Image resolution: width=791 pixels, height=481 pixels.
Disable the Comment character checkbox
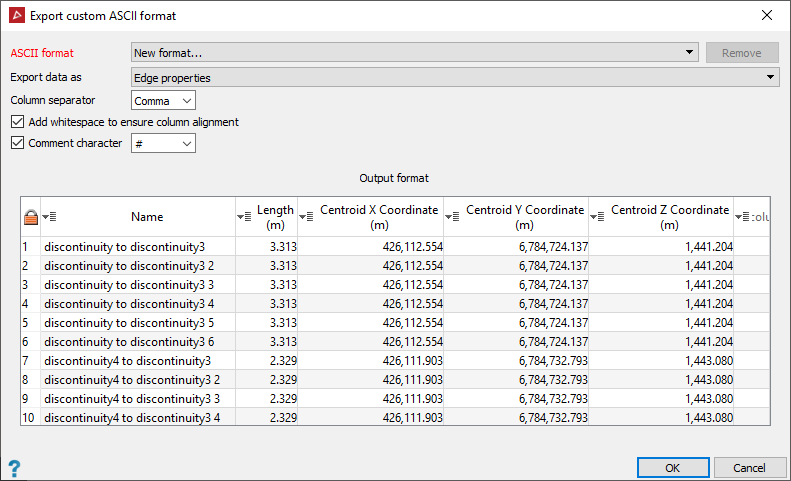pyautogui.click(x=17, y=143)
